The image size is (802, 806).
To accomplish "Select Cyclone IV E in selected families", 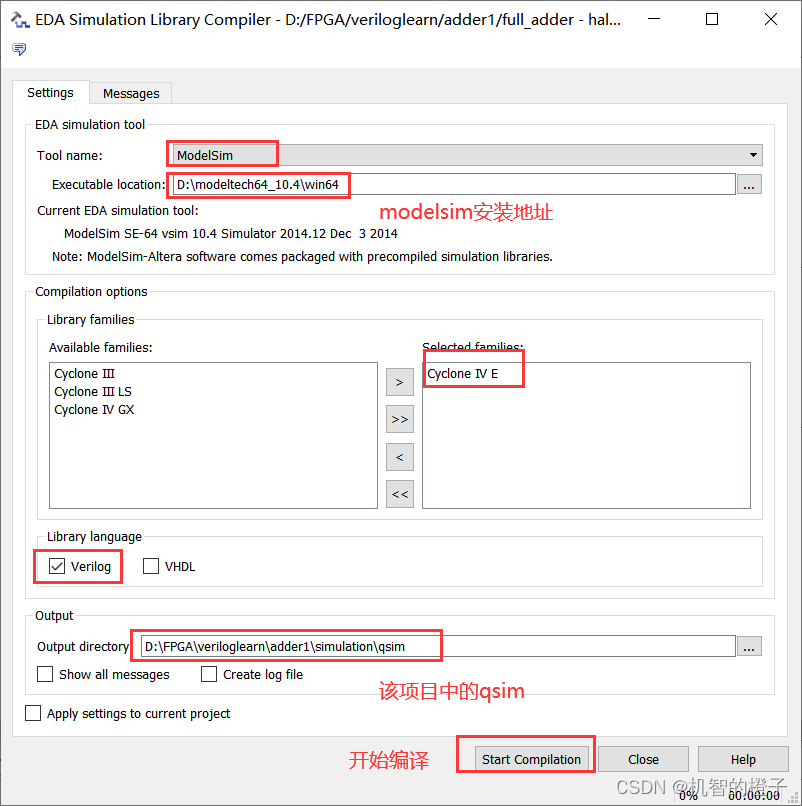I will (463, 373).
